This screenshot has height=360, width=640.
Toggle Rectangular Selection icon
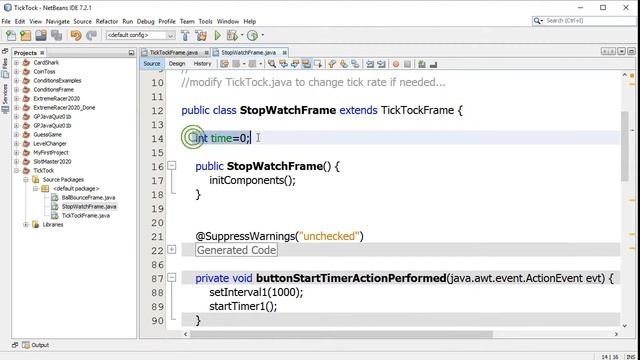(318, 64)
